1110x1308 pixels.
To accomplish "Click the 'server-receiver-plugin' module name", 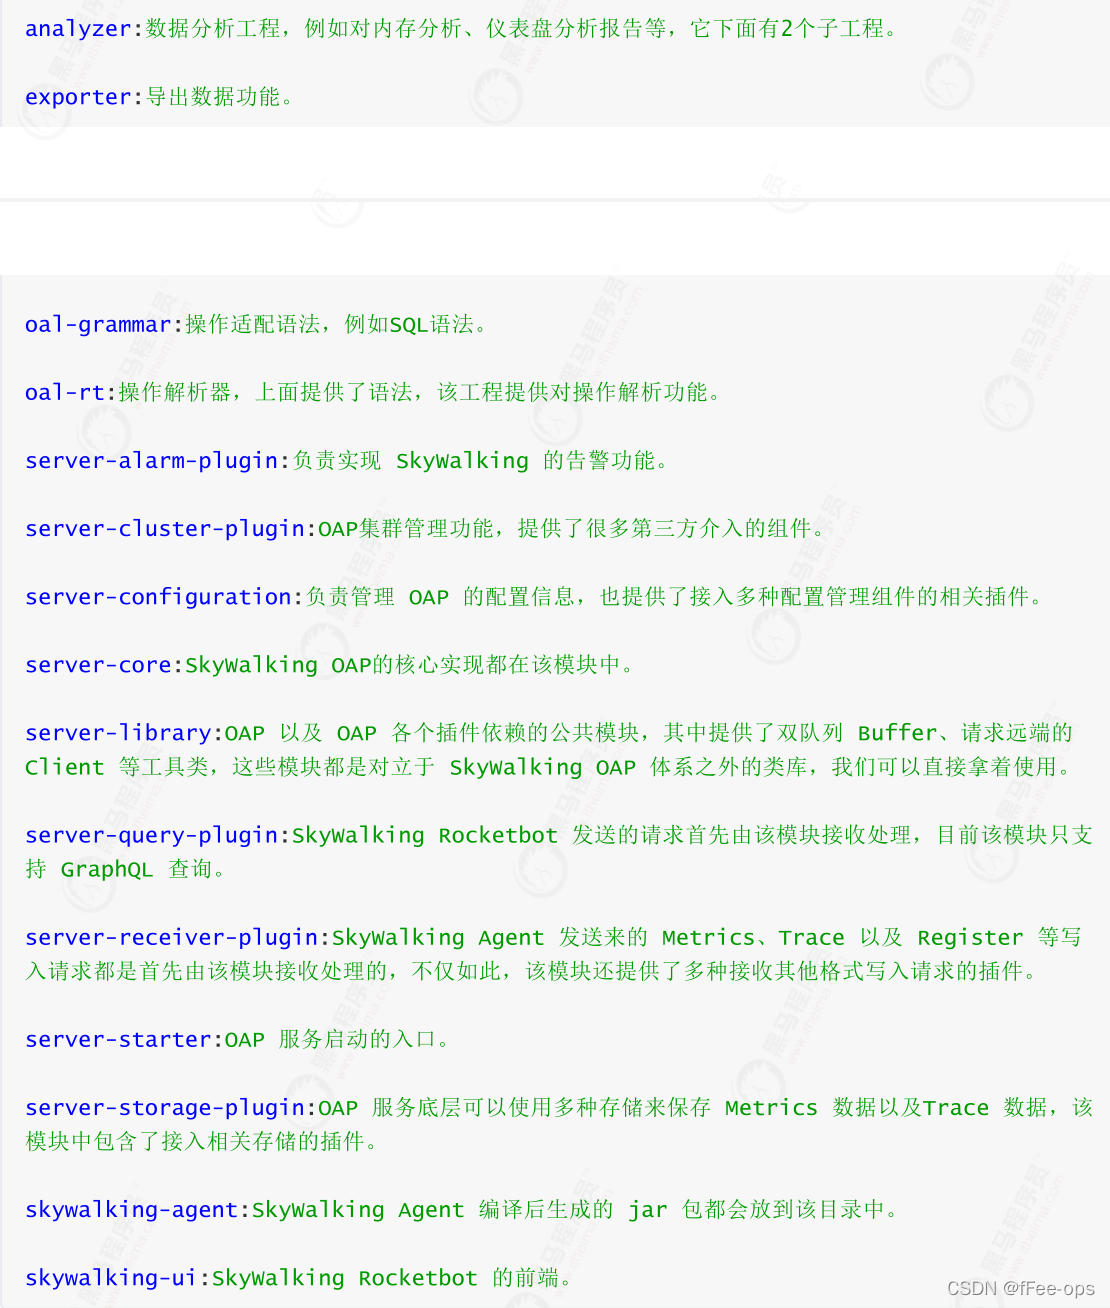I will tap(171, 937).
